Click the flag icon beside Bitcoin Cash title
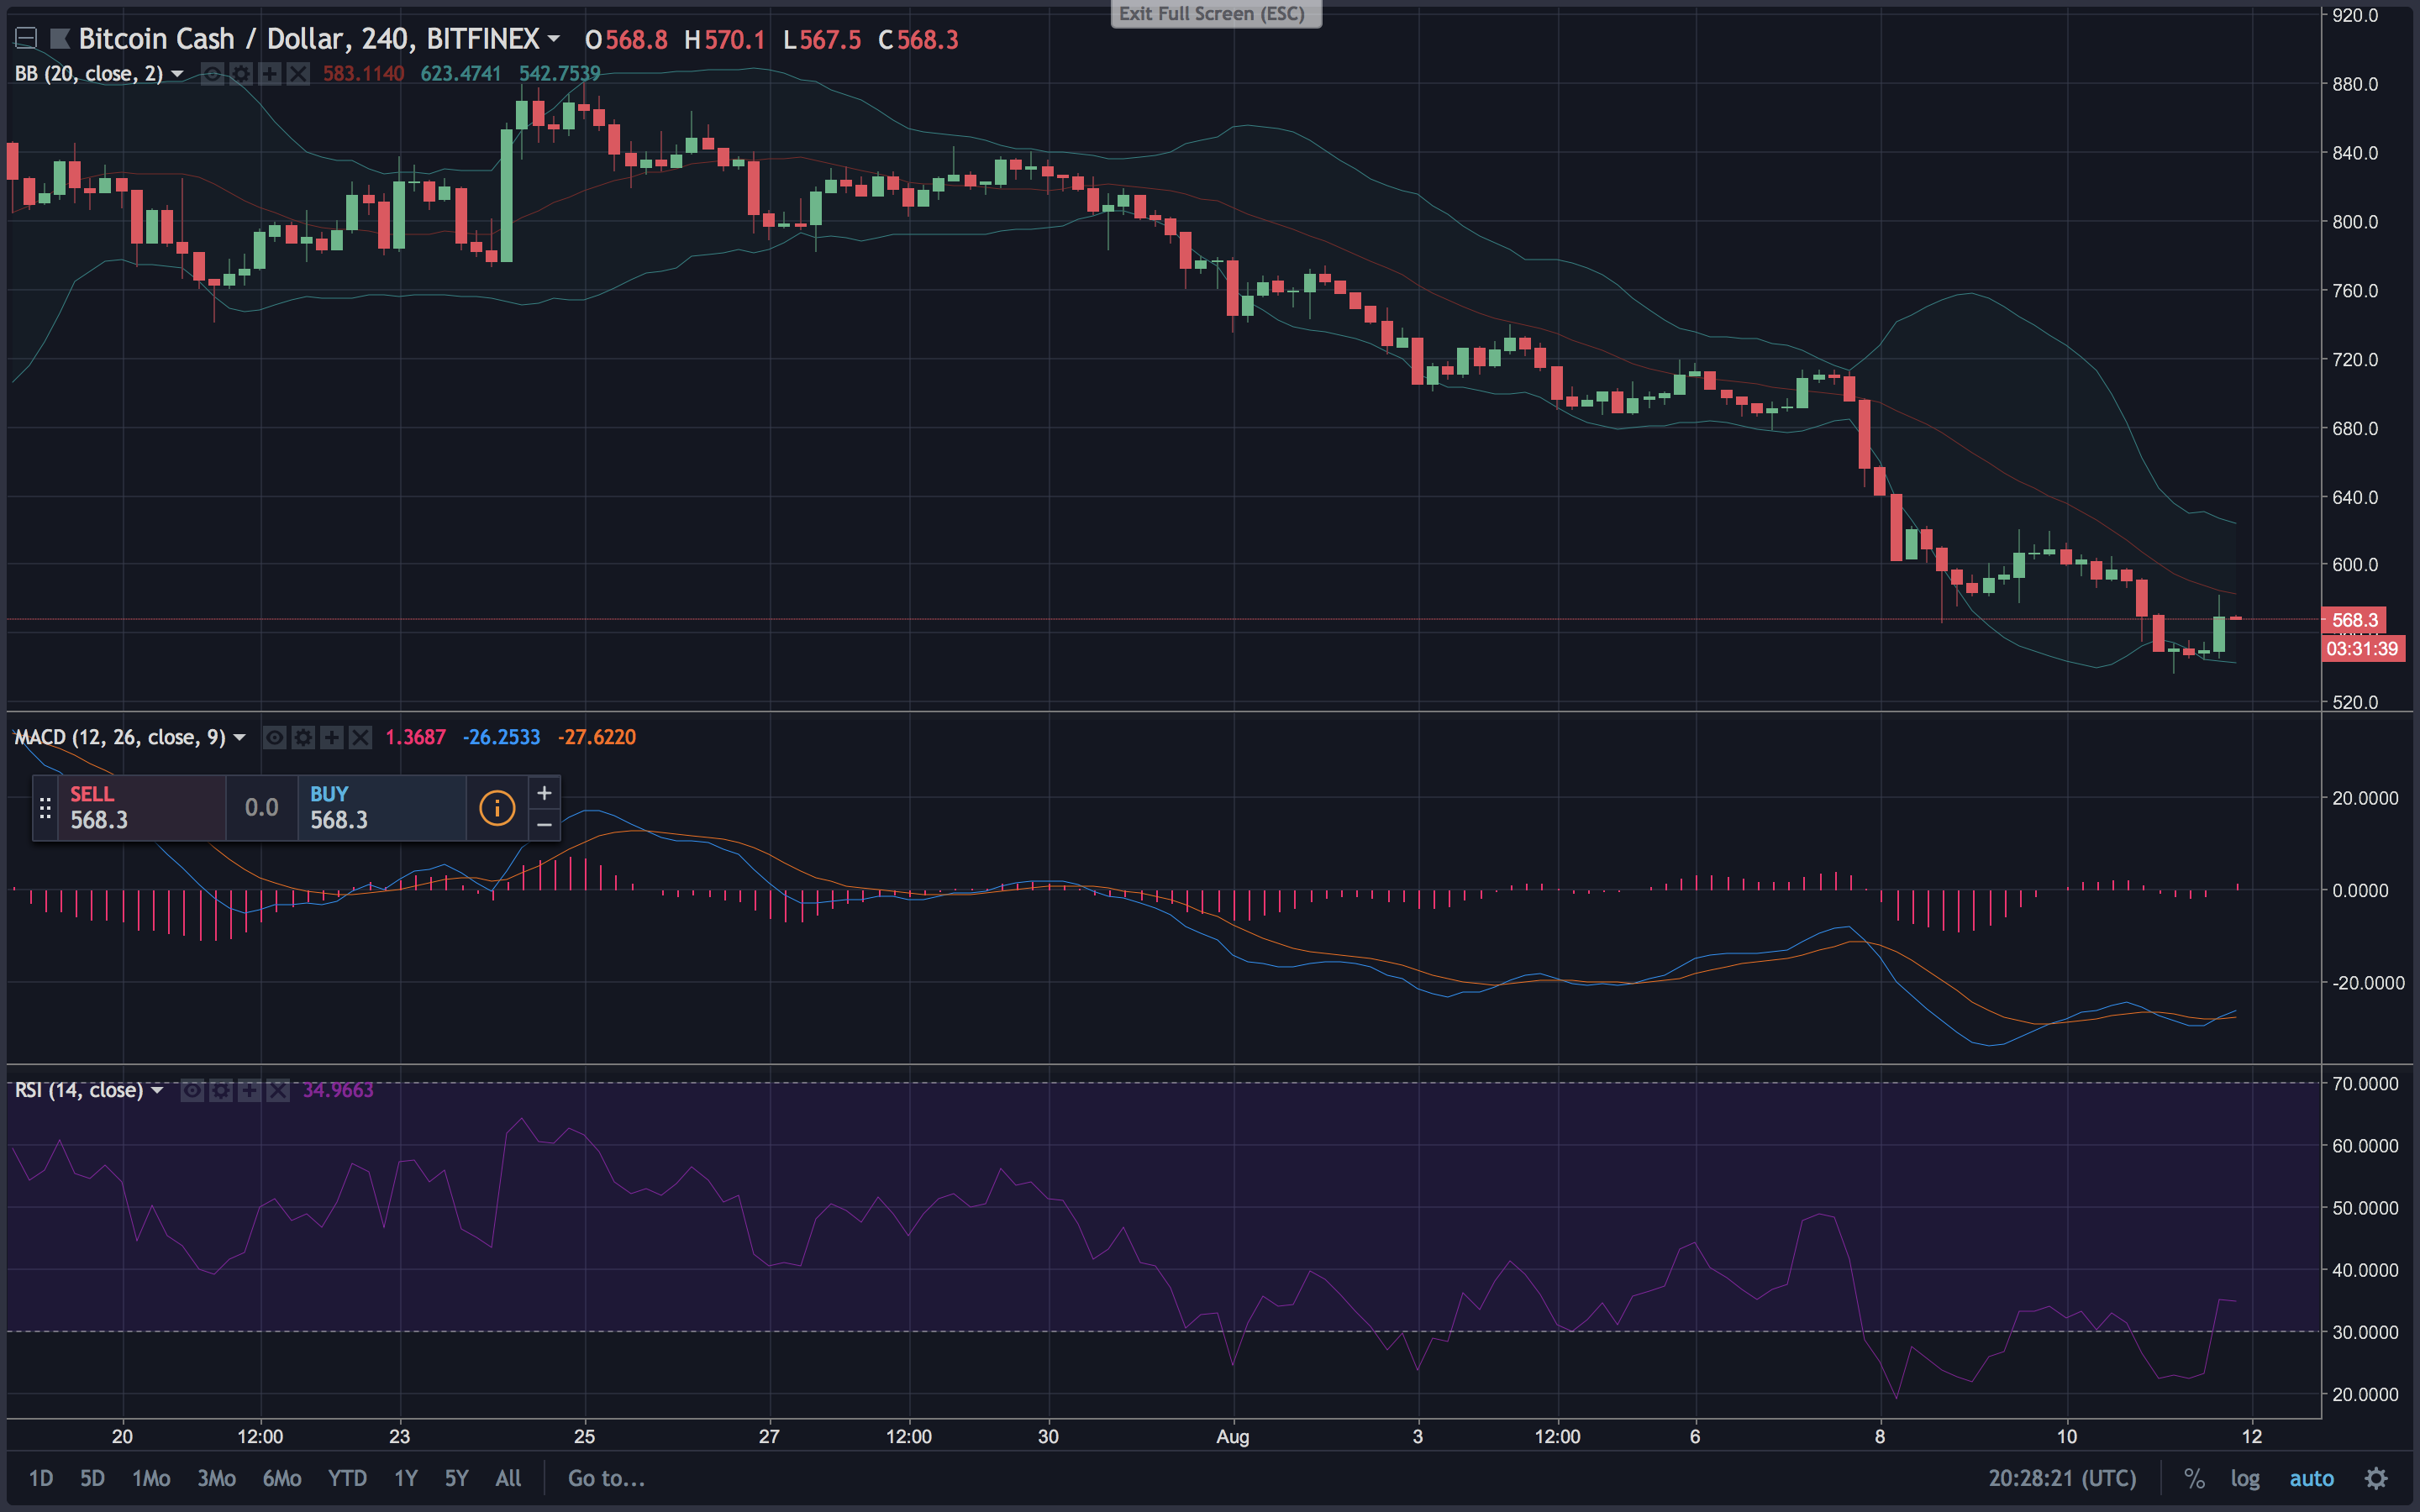 [60, 39]
